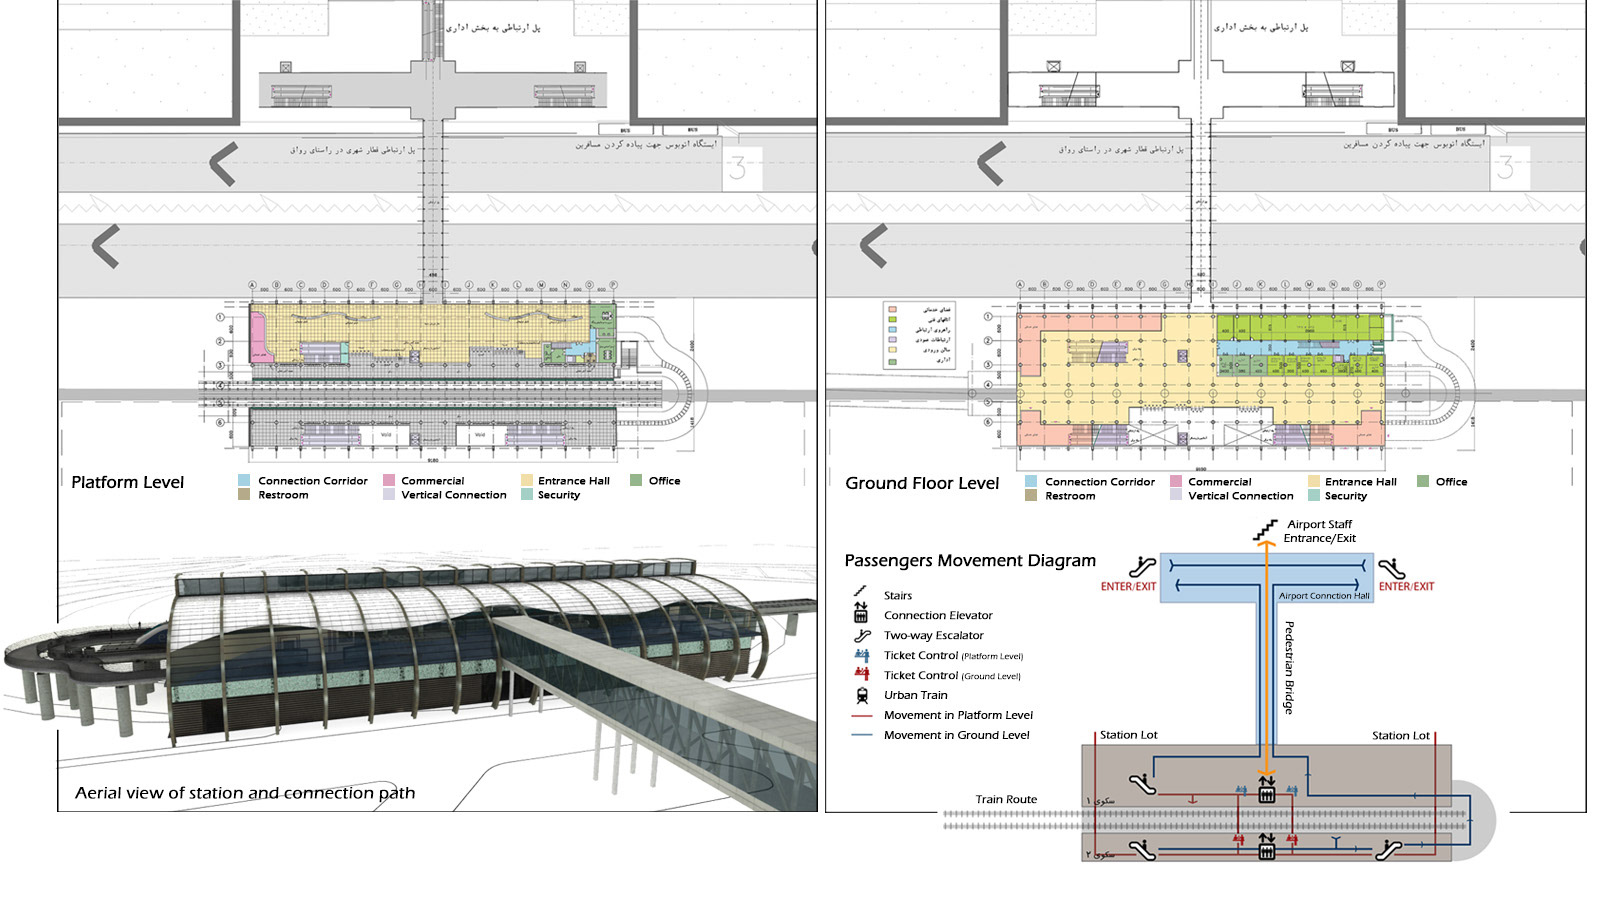Click the Platform Level Commercial color swatch
This screenshot has width=1600, height=900.
[389, 480]
